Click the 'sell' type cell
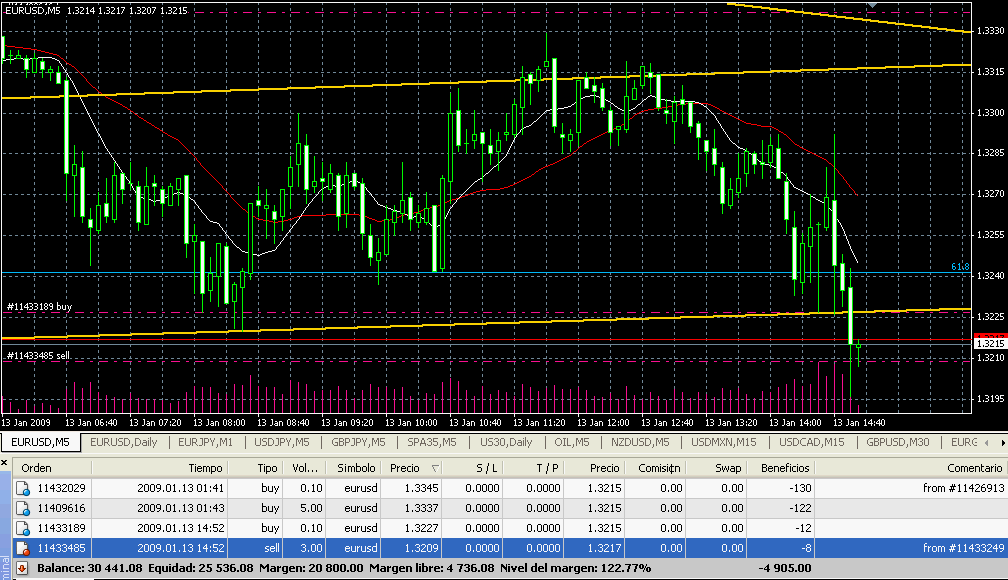Screen dimensions: 1008x580 coord(272,548)
